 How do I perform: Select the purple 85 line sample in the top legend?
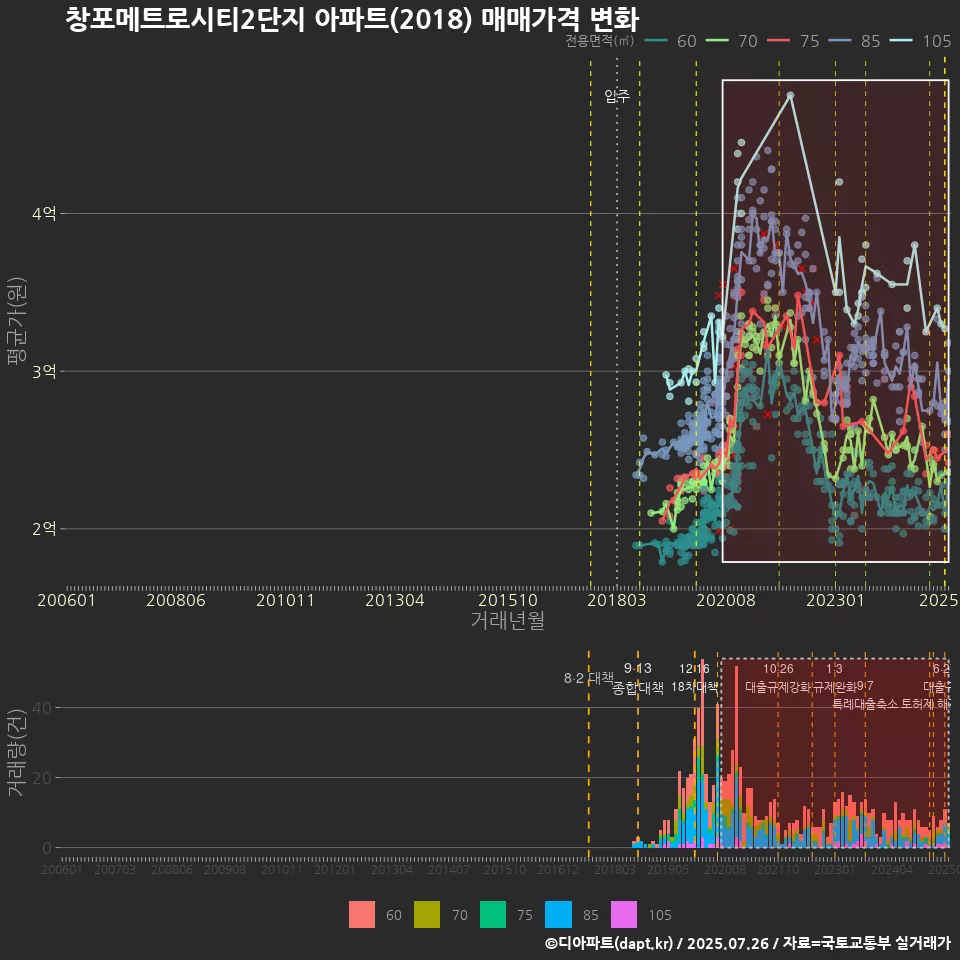pos(839,41)
